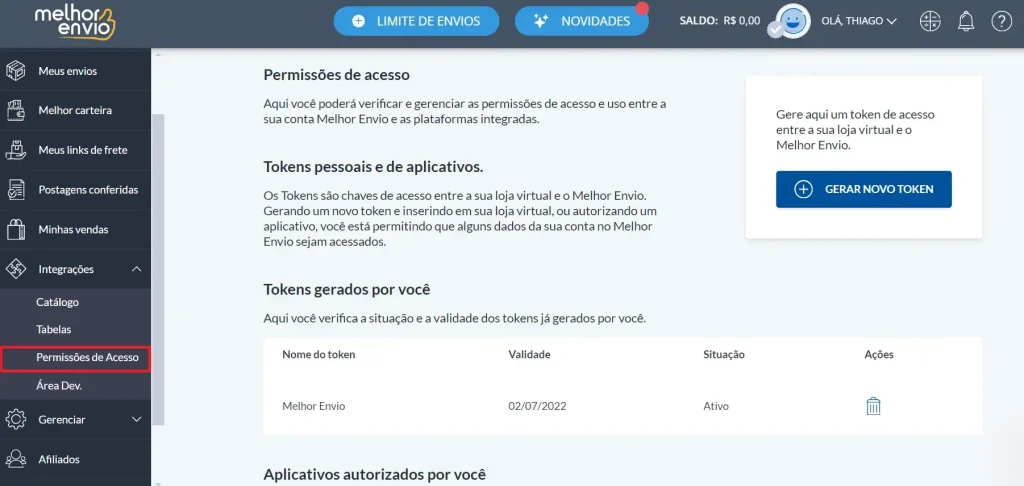Click the Saldo R$ 0,00 balance

[x=720, y=21]
